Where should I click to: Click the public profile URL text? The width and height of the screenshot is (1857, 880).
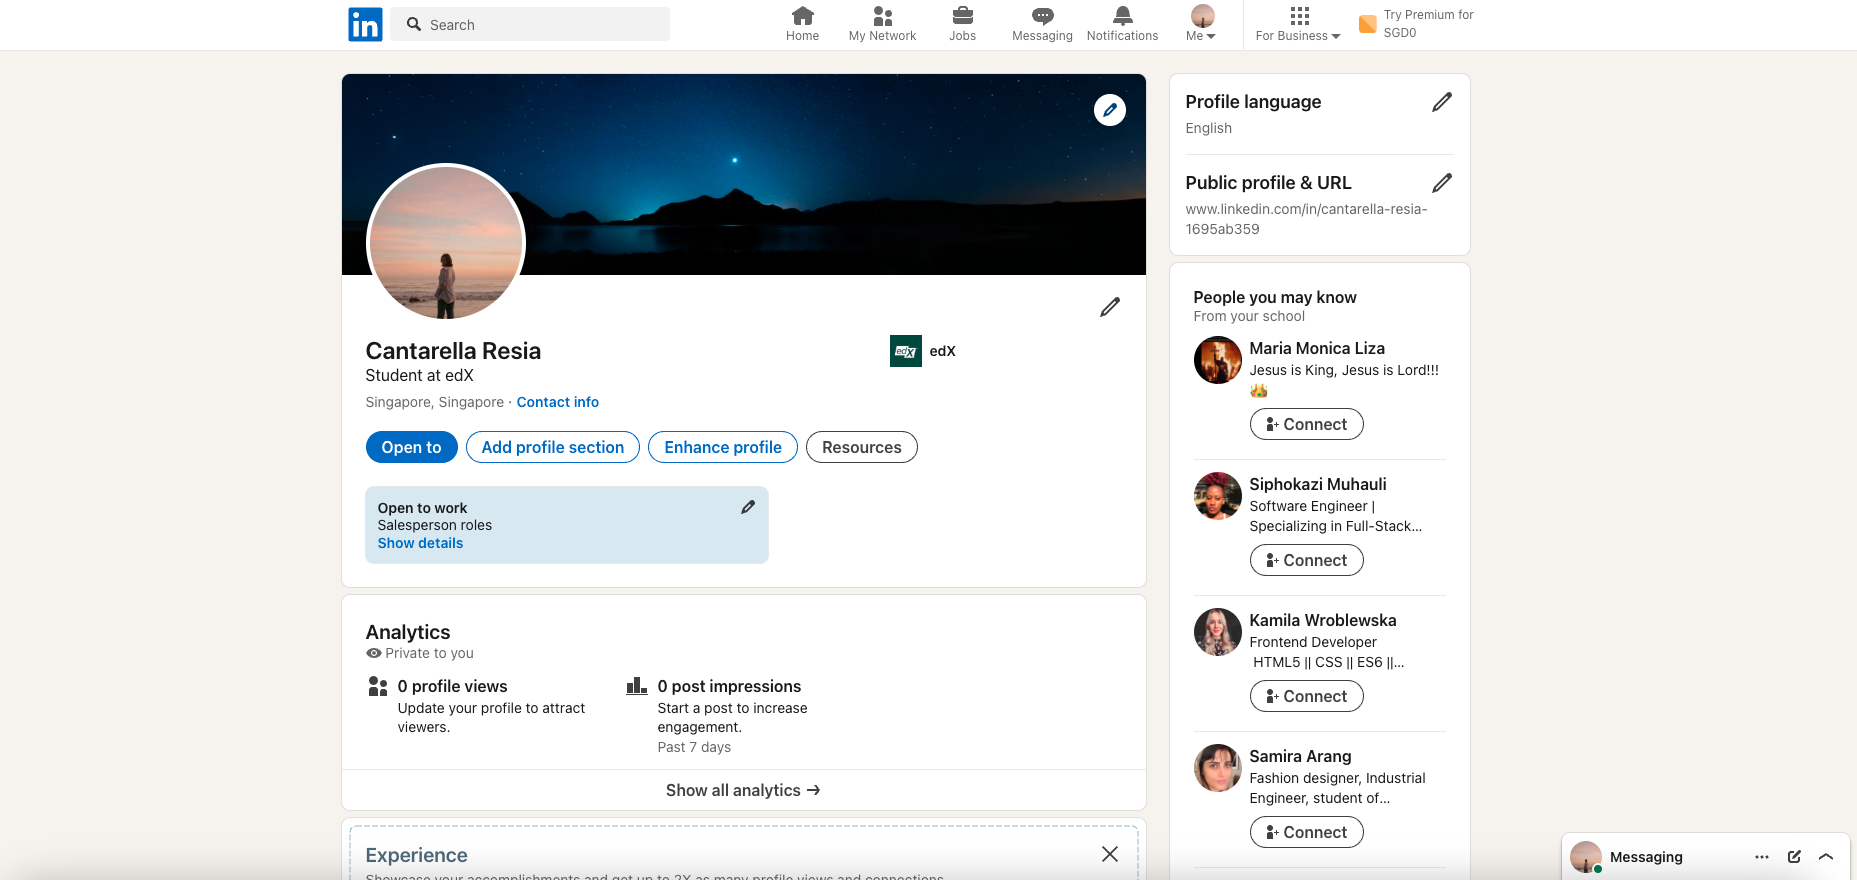coord(1306,219)
